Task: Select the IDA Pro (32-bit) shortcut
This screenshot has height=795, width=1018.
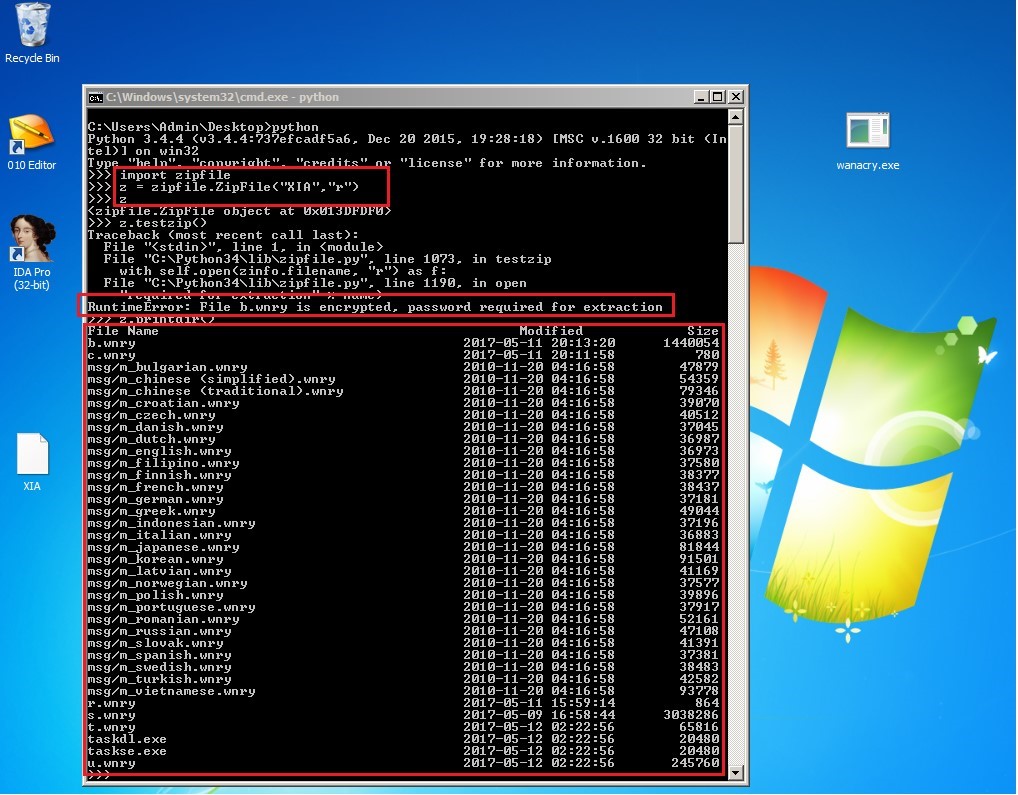Action: [32, 252]
